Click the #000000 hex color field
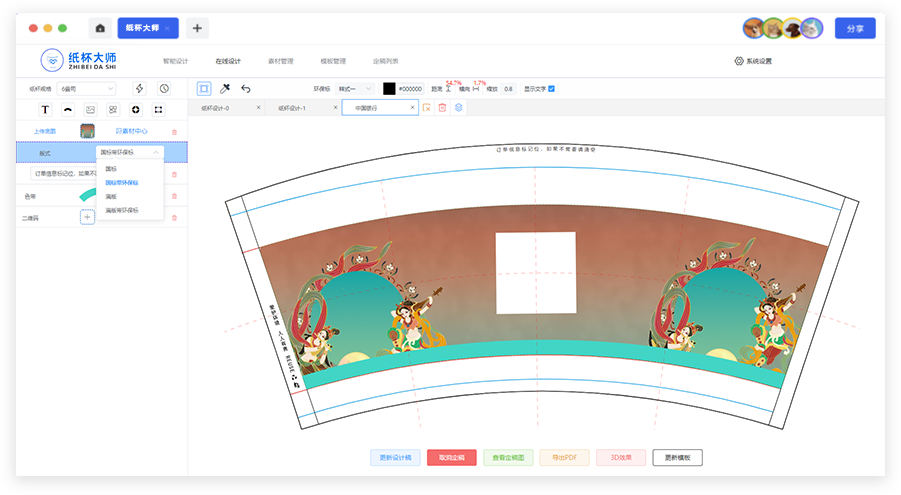 click(410, 89)
